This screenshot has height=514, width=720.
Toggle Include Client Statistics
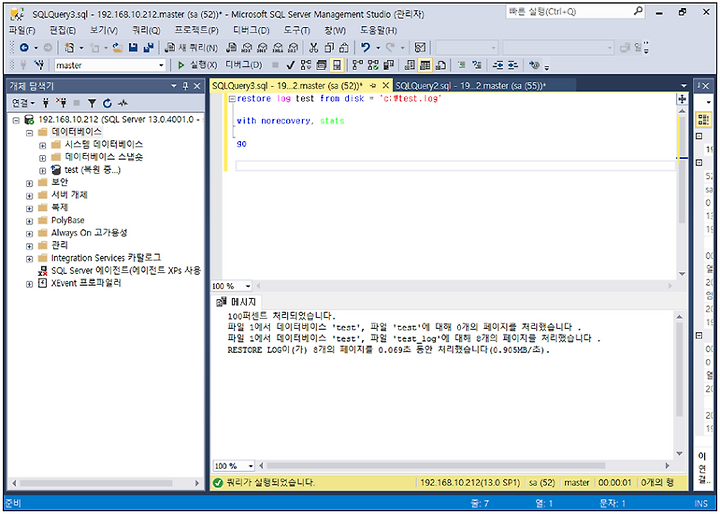(x=388, y=65)
